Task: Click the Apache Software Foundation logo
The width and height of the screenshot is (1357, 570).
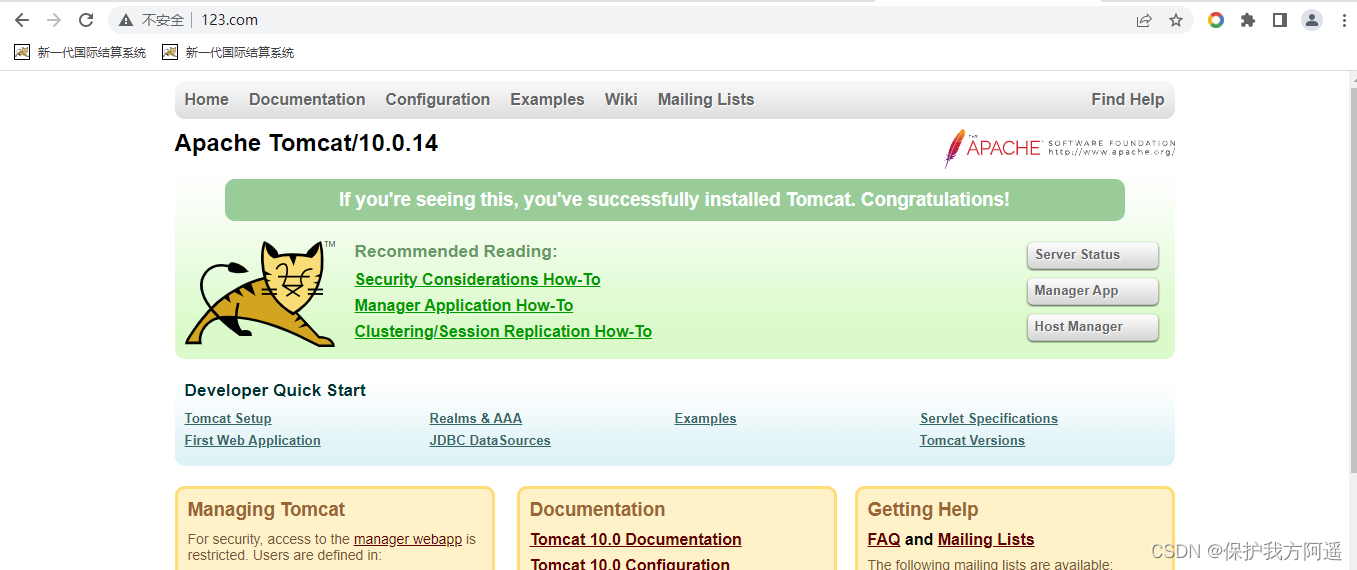Action: [x=1060, y=148]
